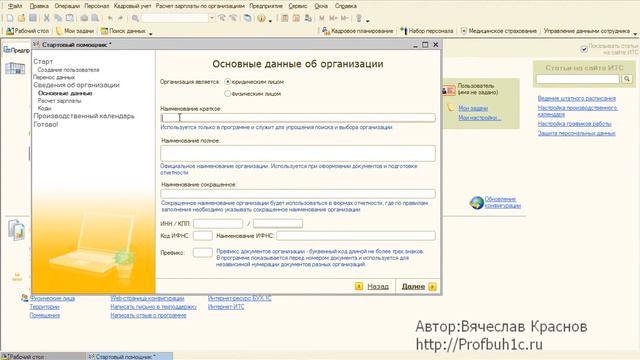Click the Redo arrow toolbar icon
This screenshot has width=640, height=360.
tap(120, 18)
